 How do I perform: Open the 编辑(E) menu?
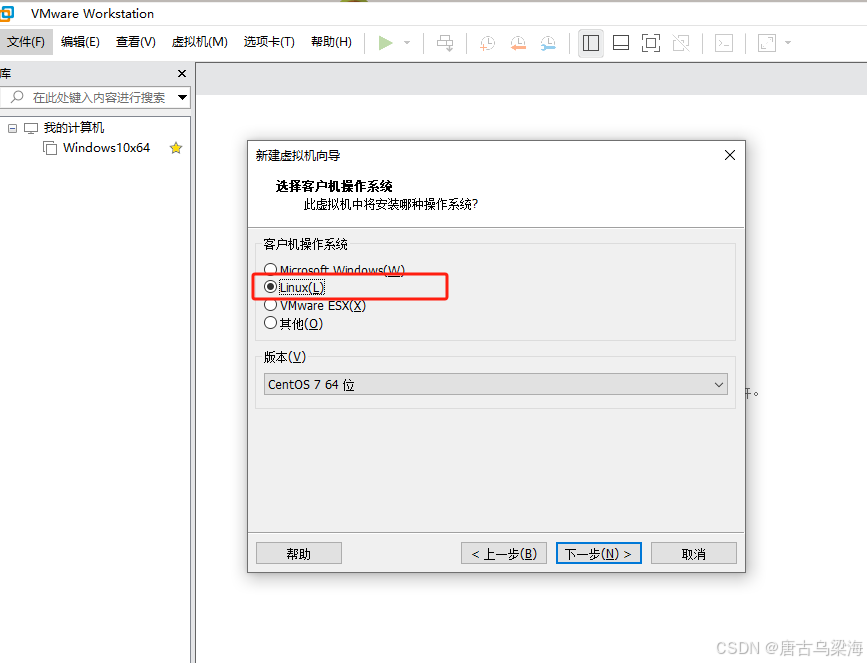(80, 42)
